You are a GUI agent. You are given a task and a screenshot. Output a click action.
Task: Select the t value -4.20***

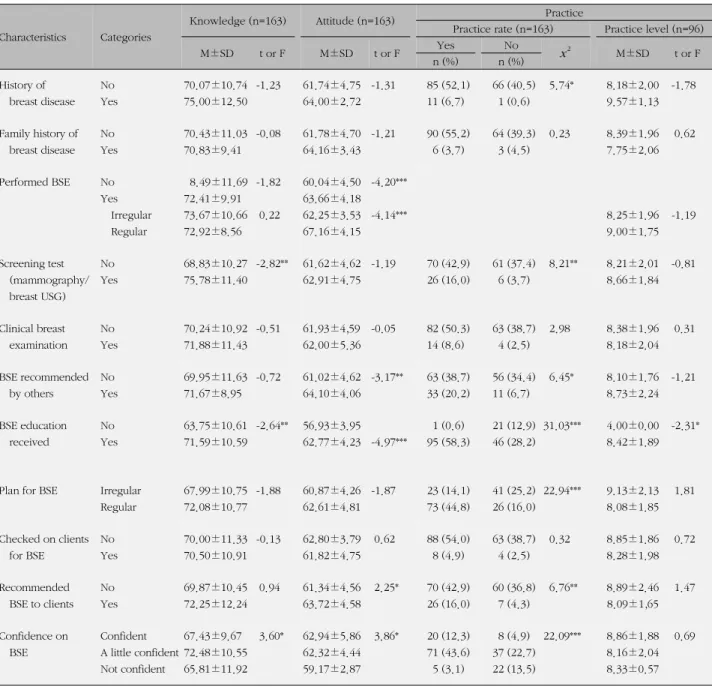389,182
